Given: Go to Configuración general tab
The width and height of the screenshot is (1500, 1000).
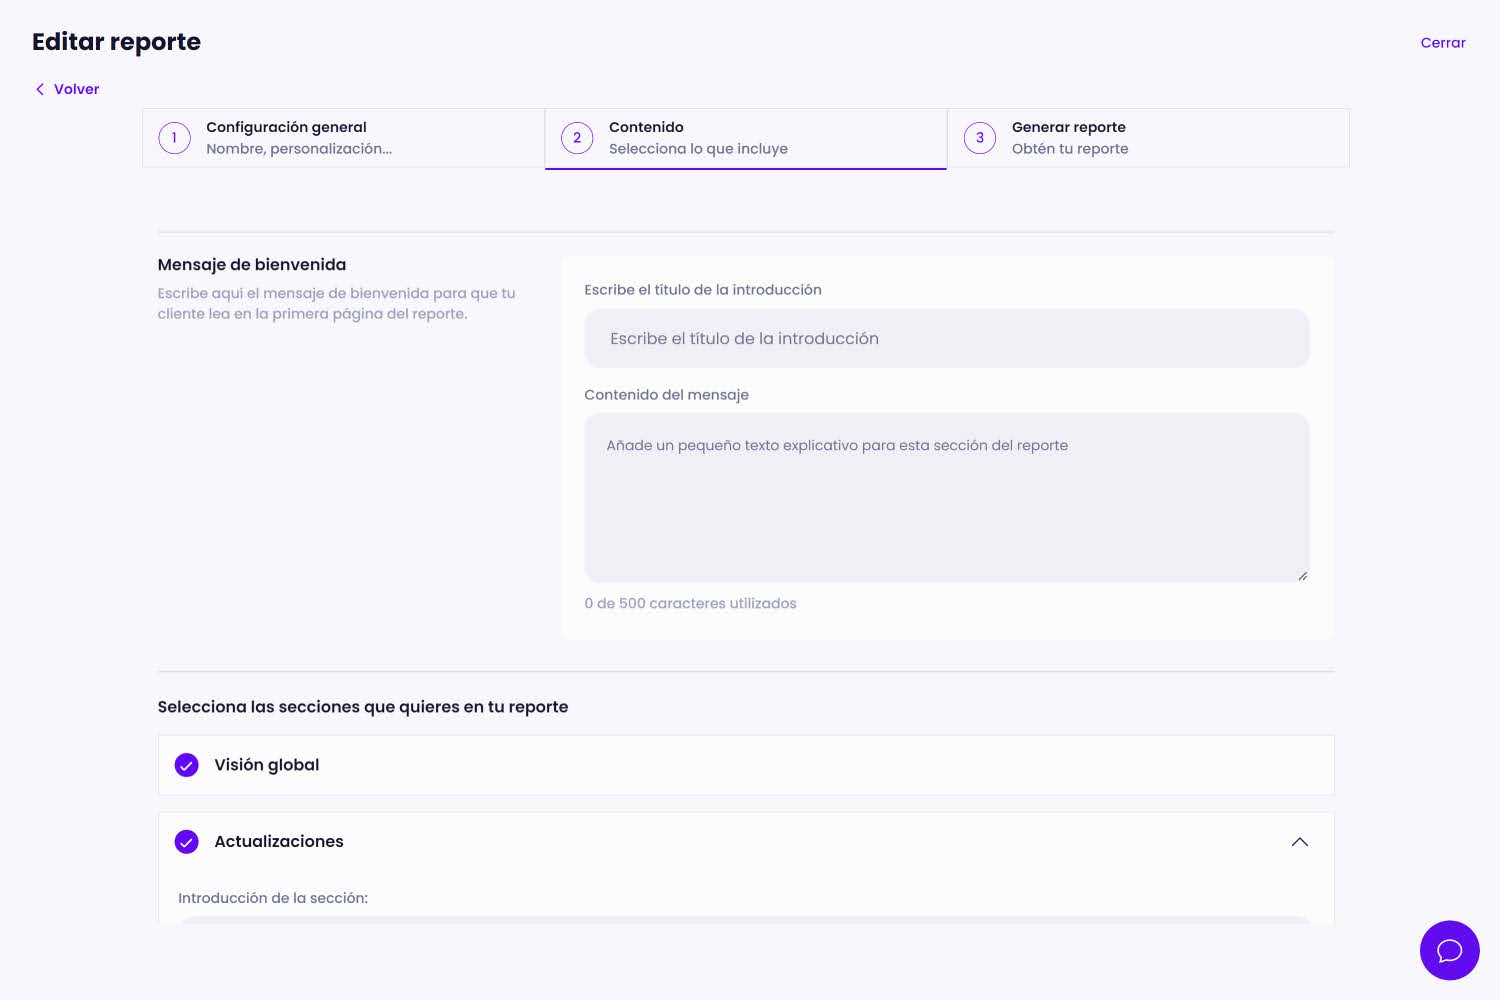Looking at the screenshot, I should click(343, 138).
